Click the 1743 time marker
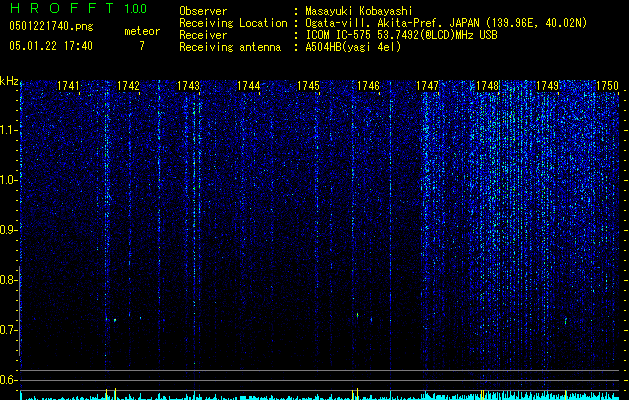 [x=188, y=86]
